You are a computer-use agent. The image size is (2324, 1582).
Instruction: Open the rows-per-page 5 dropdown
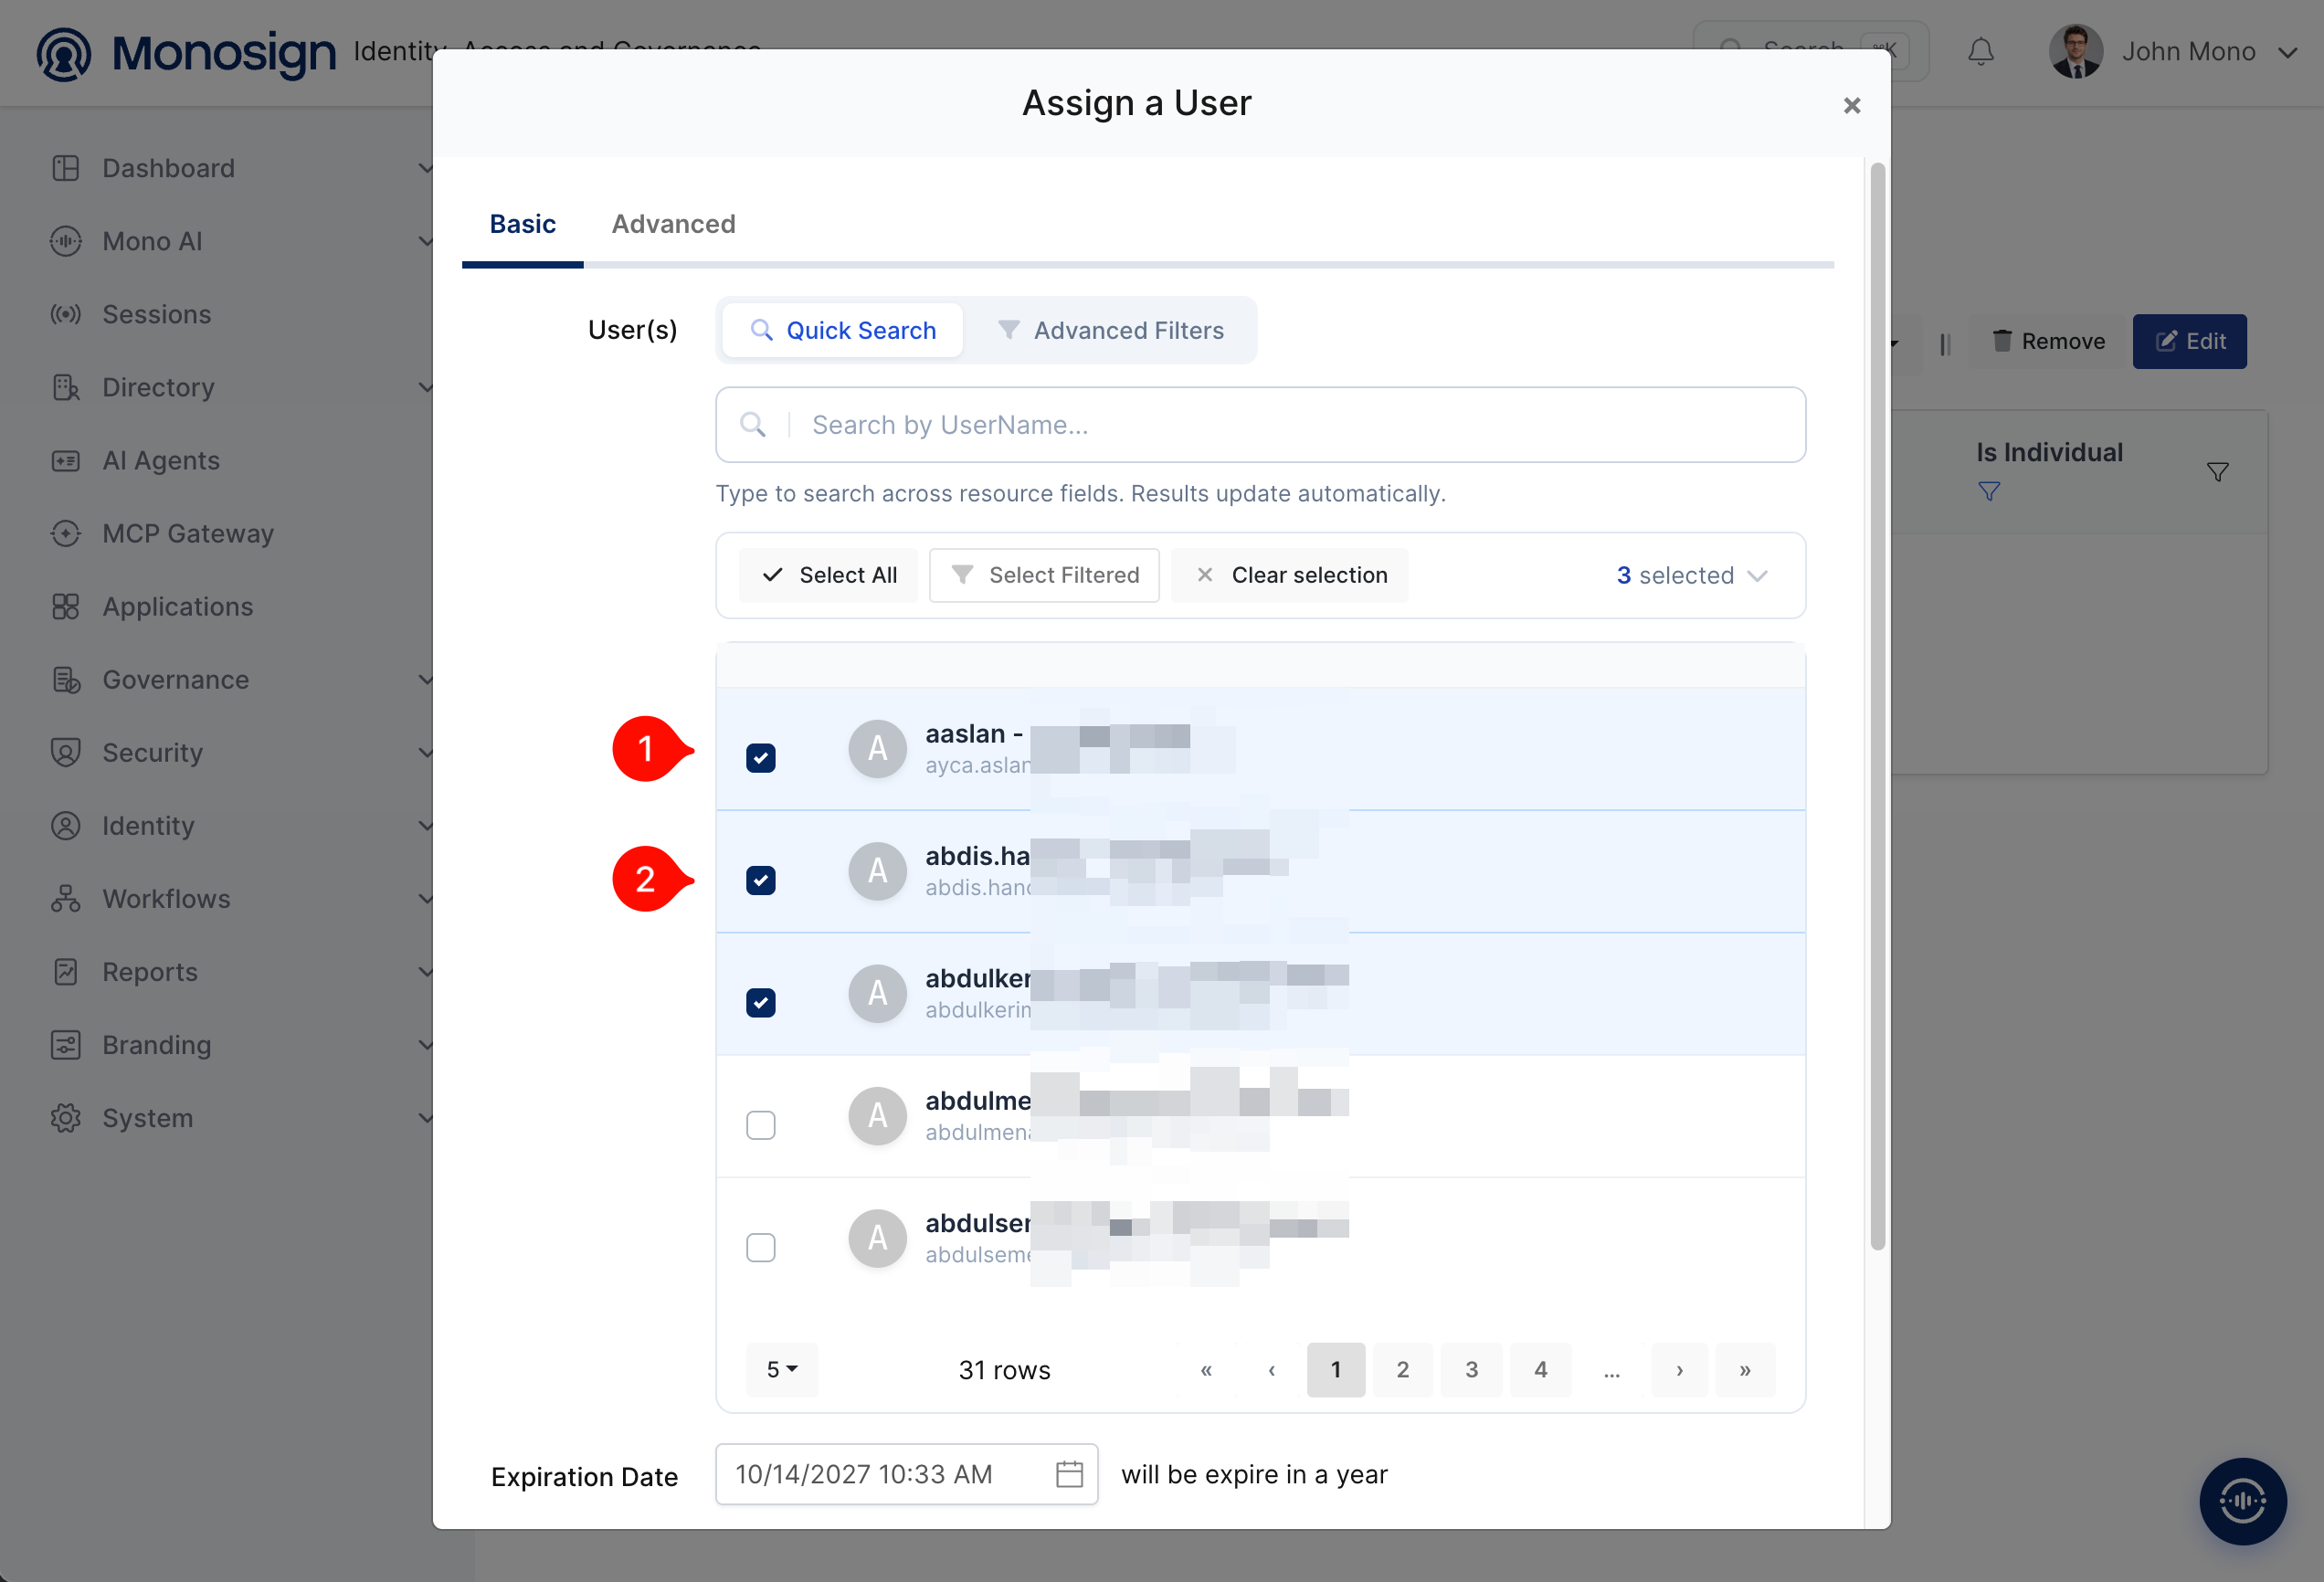coord(782,1369)
